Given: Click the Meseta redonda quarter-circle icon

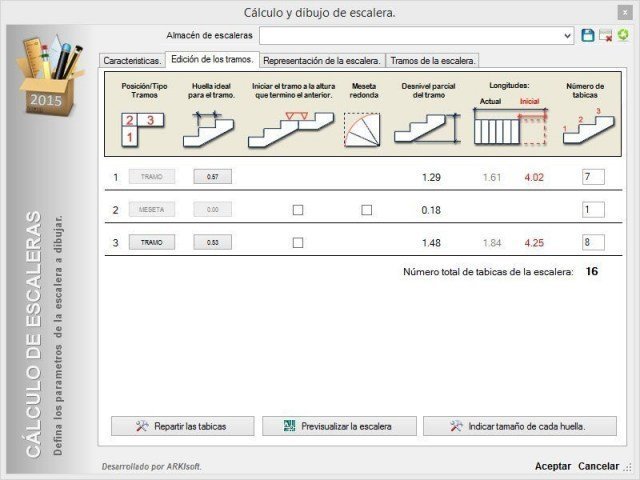Looking at the screenshot, I should 362,129.
